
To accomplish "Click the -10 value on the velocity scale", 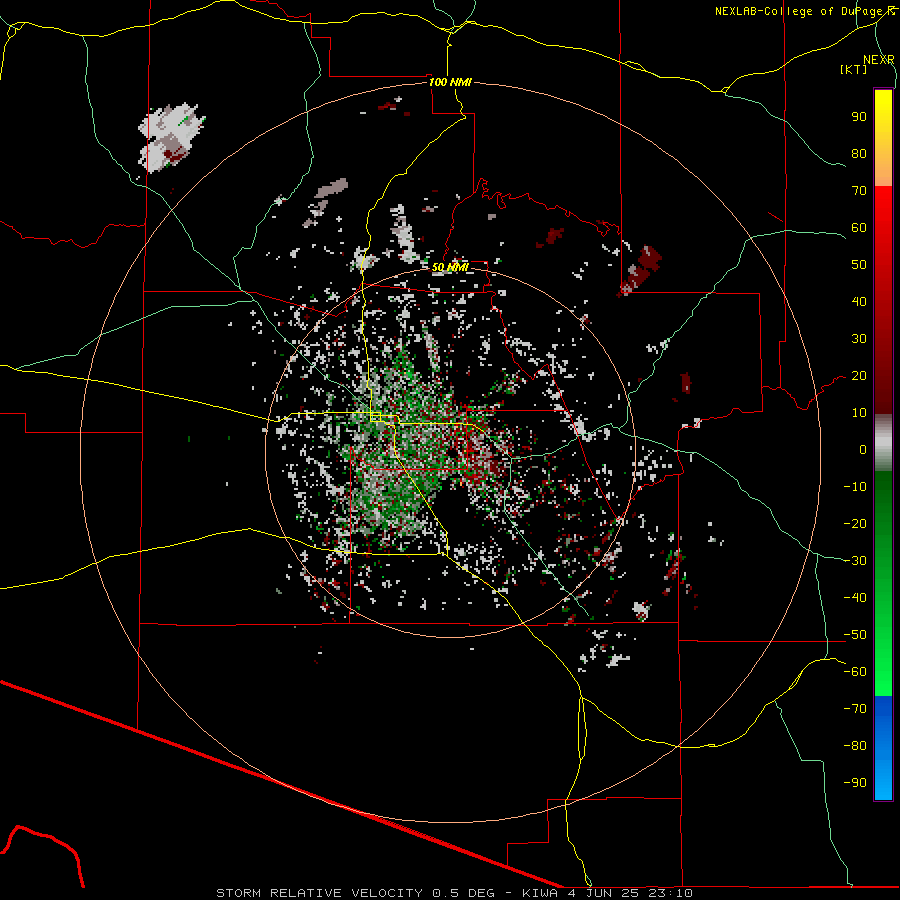I will pyautogui.click(x=855, y=487).
